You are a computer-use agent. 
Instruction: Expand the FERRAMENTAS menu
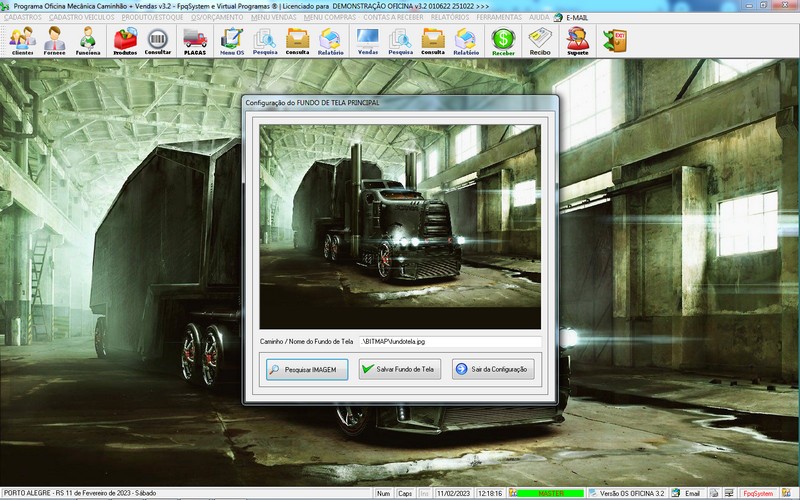click(x=497, y=18)
